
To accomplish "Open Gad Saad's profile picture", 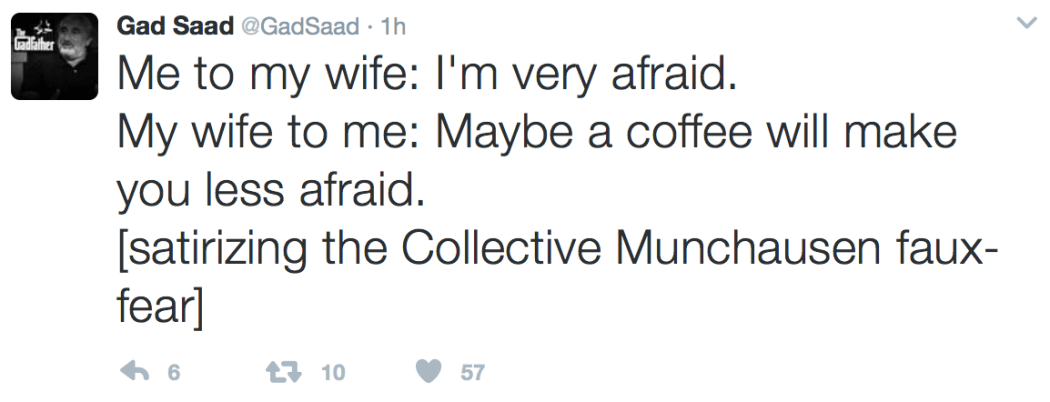I will pos(54,56).
